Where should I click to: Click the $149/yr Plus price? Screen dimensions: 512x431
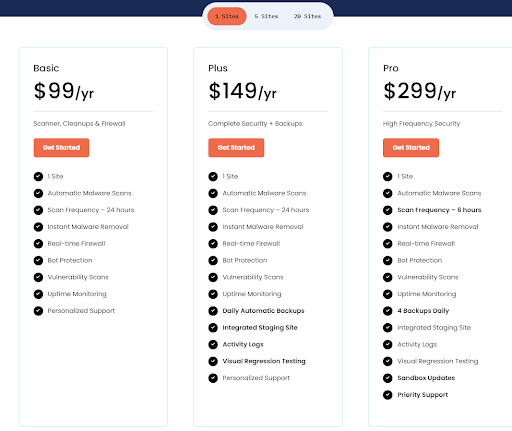(x=242, y=91)
